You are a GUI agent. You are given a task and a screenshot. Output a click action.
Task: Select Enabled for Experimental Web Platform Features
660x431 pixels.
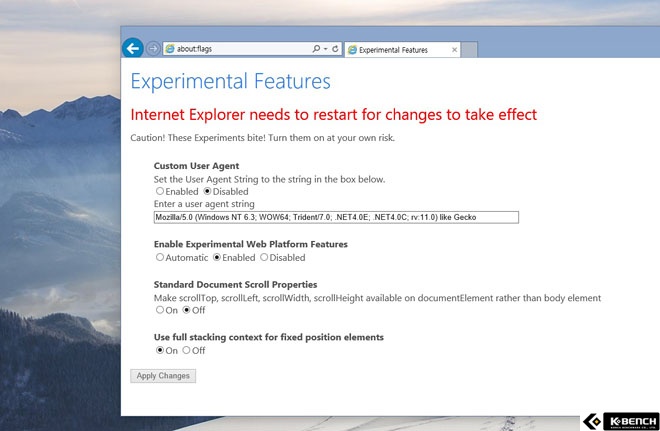[217, 257]
